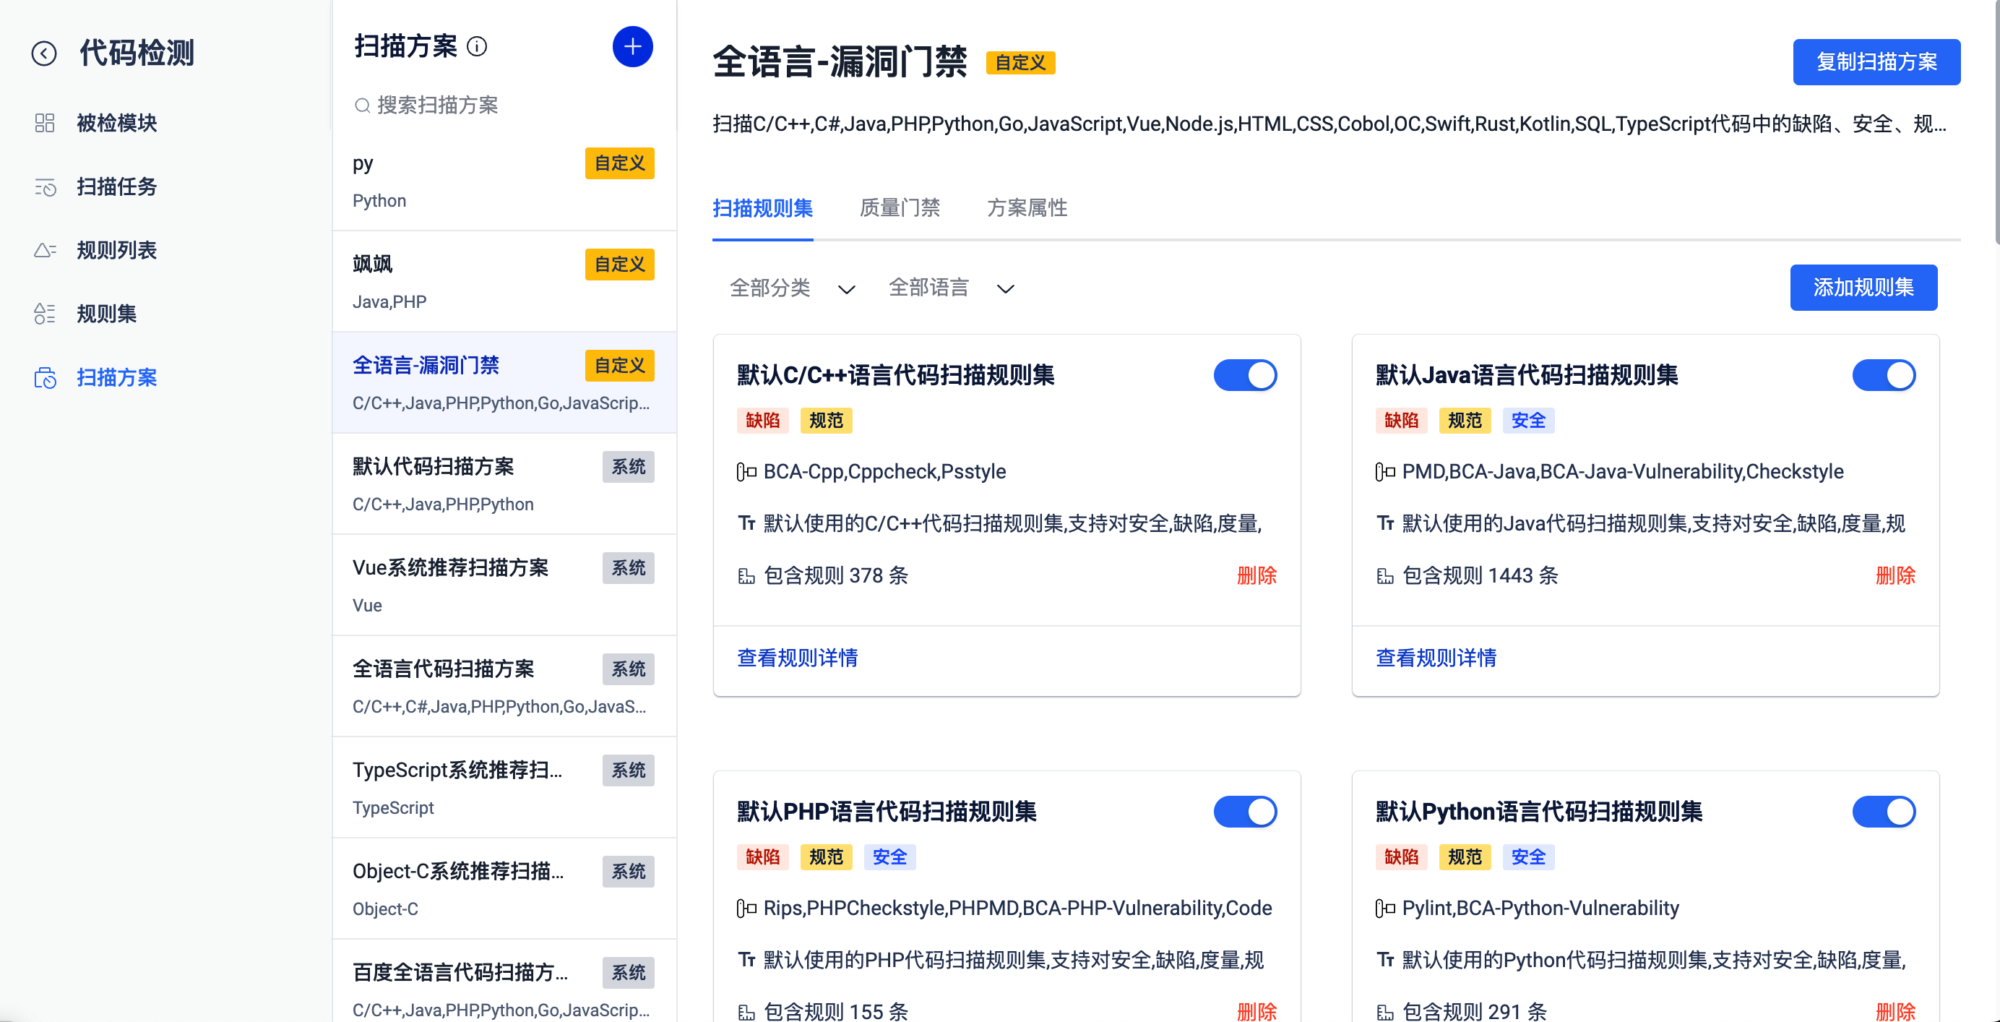This screenshot has width=2000, height=1022.
Task: Click the 扫描方案 sidebar icon
Action: [x=45, y=378]
